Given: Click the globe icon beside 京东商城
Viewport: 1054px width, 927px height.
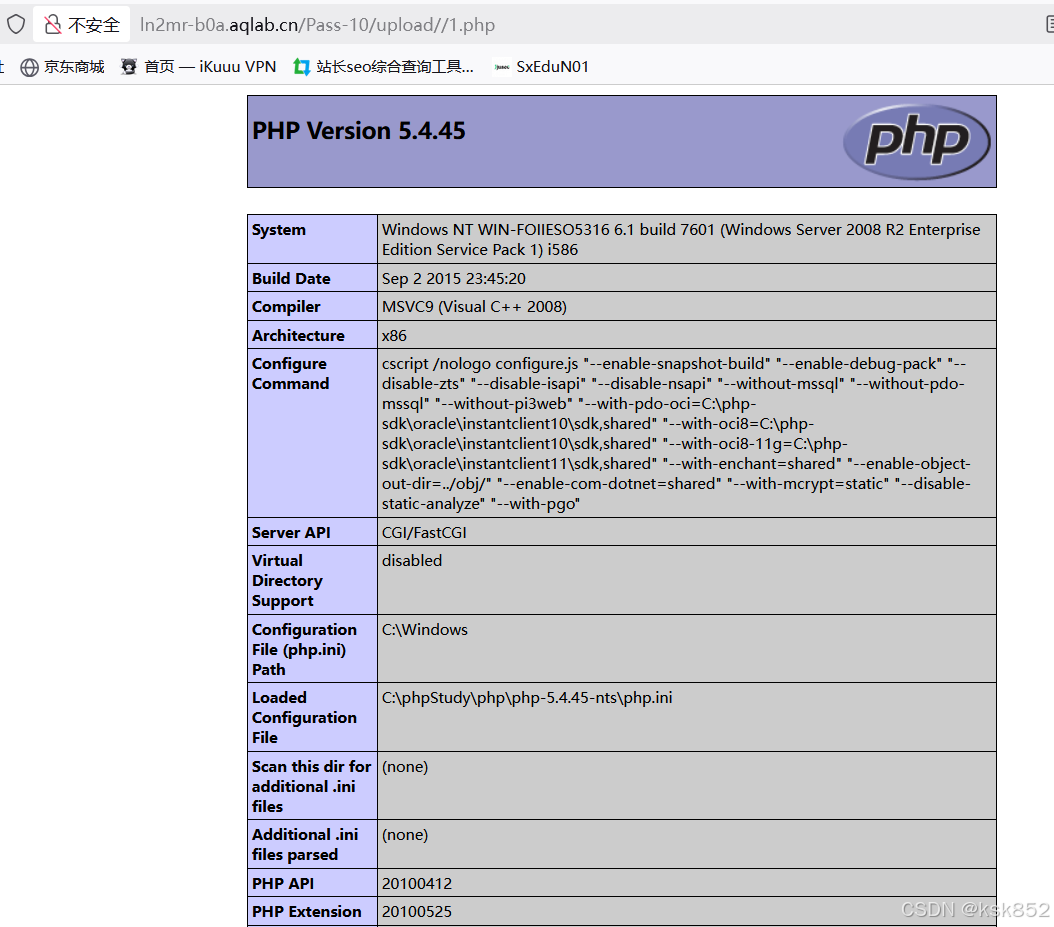Looking at the screenshot, I should (x=29, y=67).
